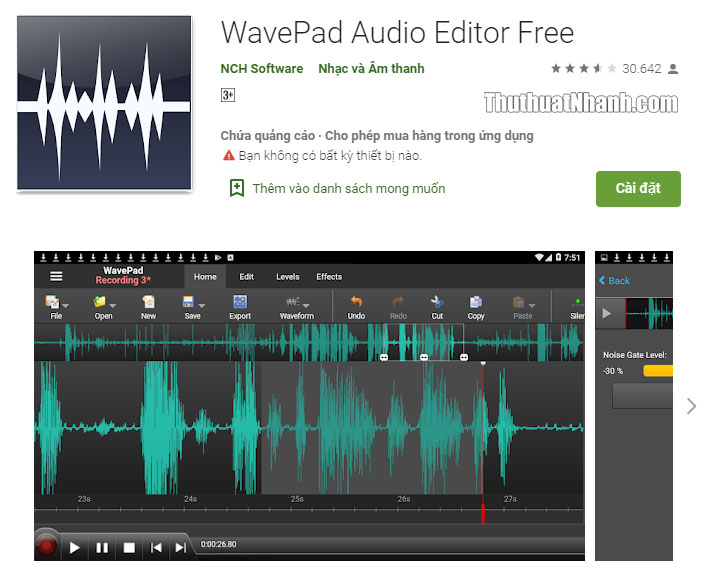Jump to end with skip-forward button

coord(181,548)
